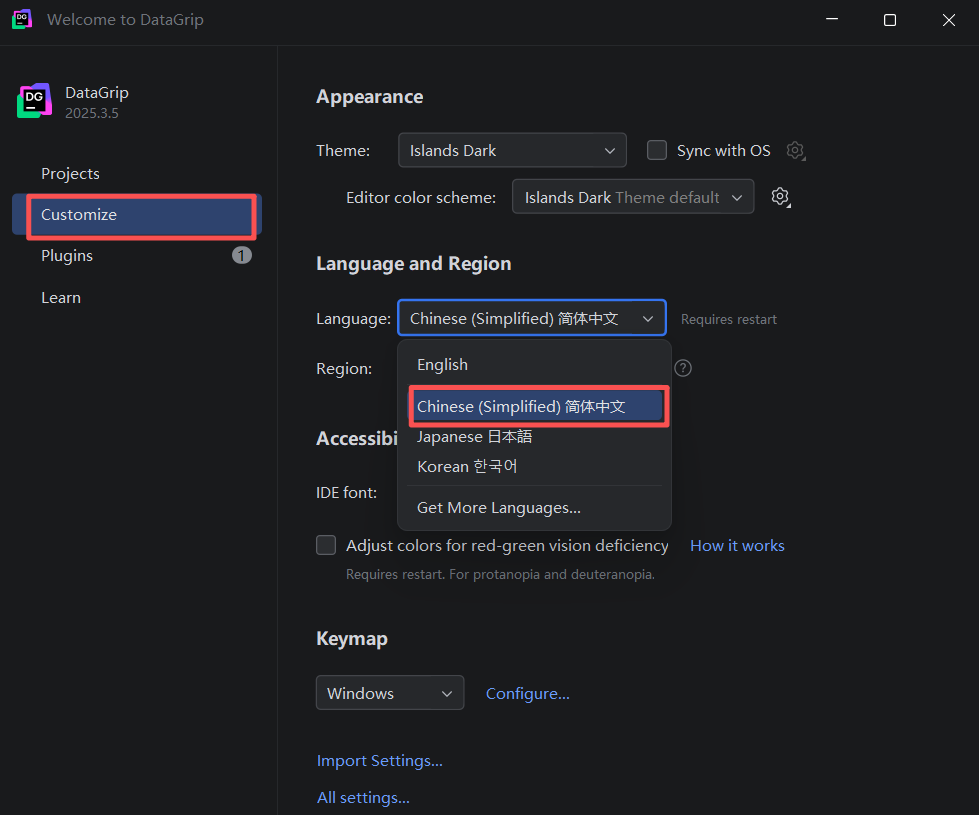Open theme sync settings gear icon
Image resolution: width=979 pixels, height=815 pixels.
pyautogui.click(x=795, y=151)
